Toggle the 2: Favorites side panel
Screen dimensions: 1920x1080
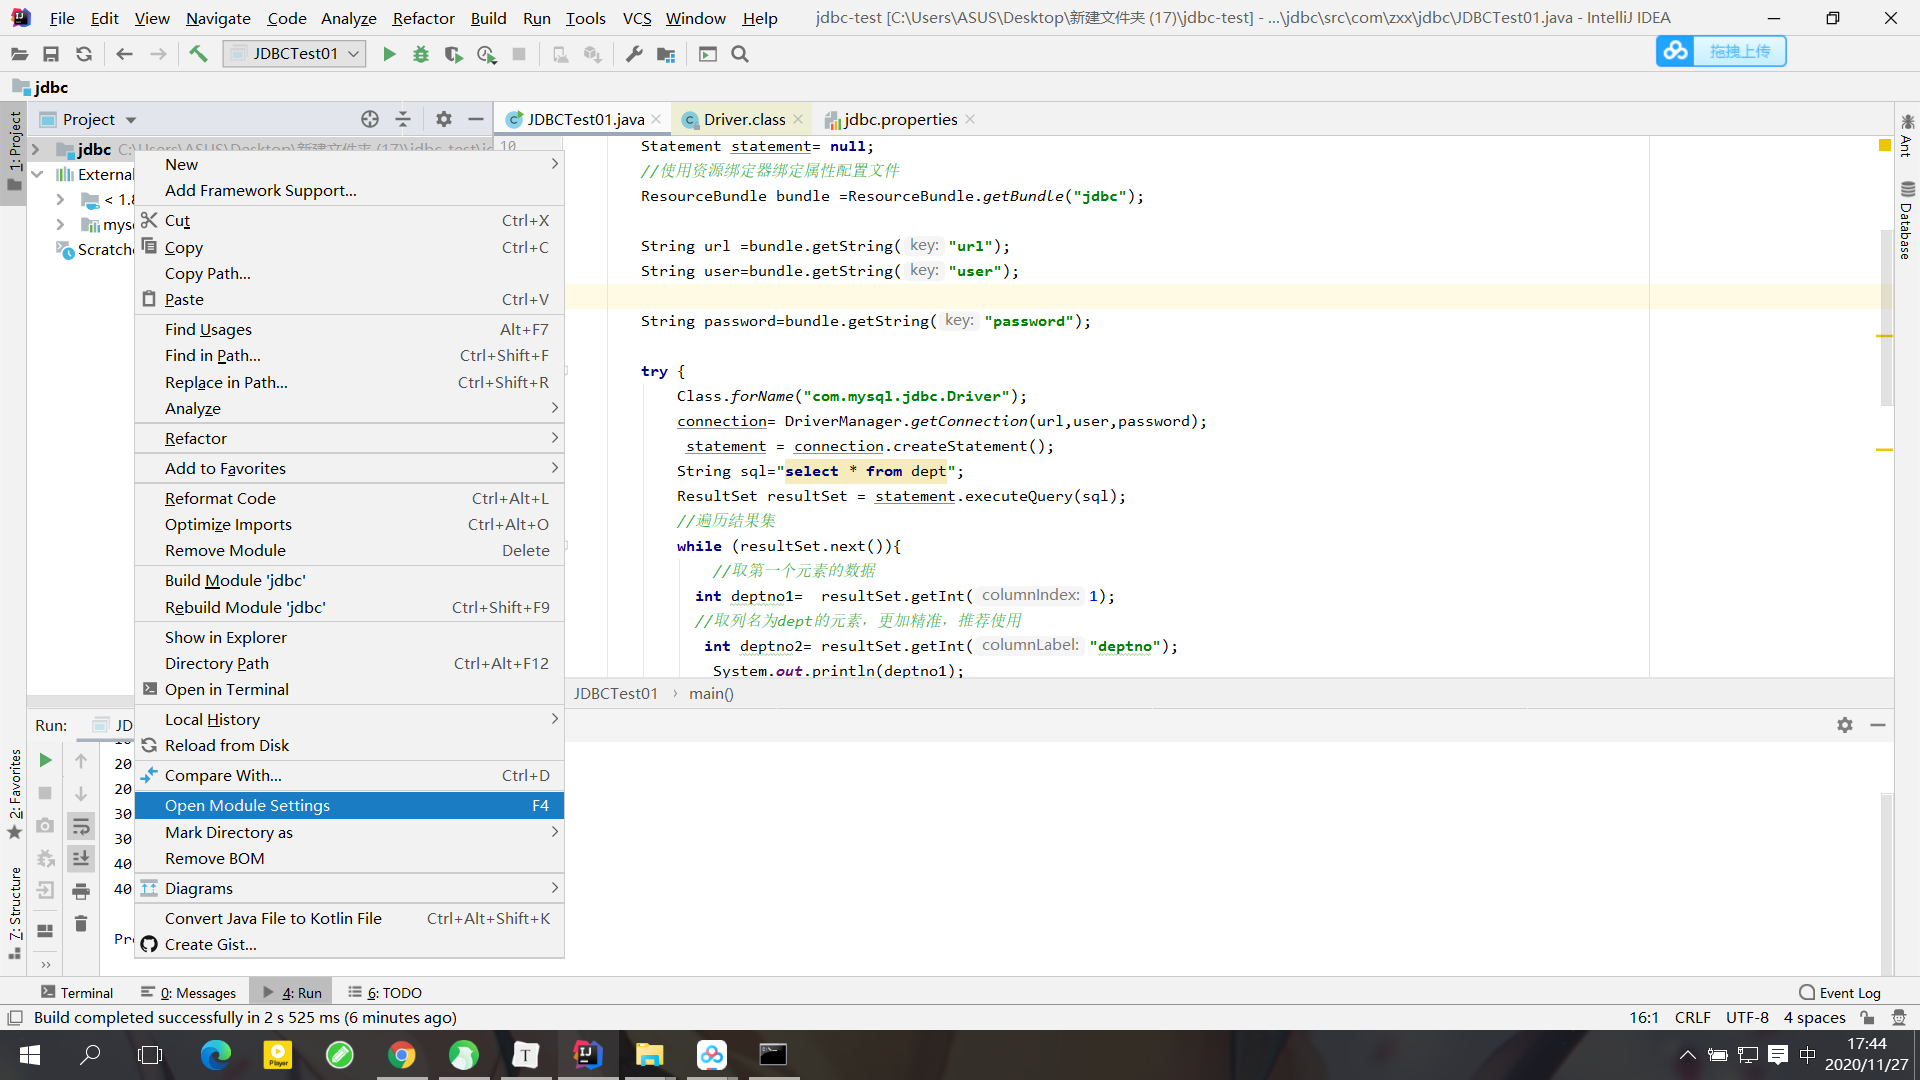click(x=14, y=795)
